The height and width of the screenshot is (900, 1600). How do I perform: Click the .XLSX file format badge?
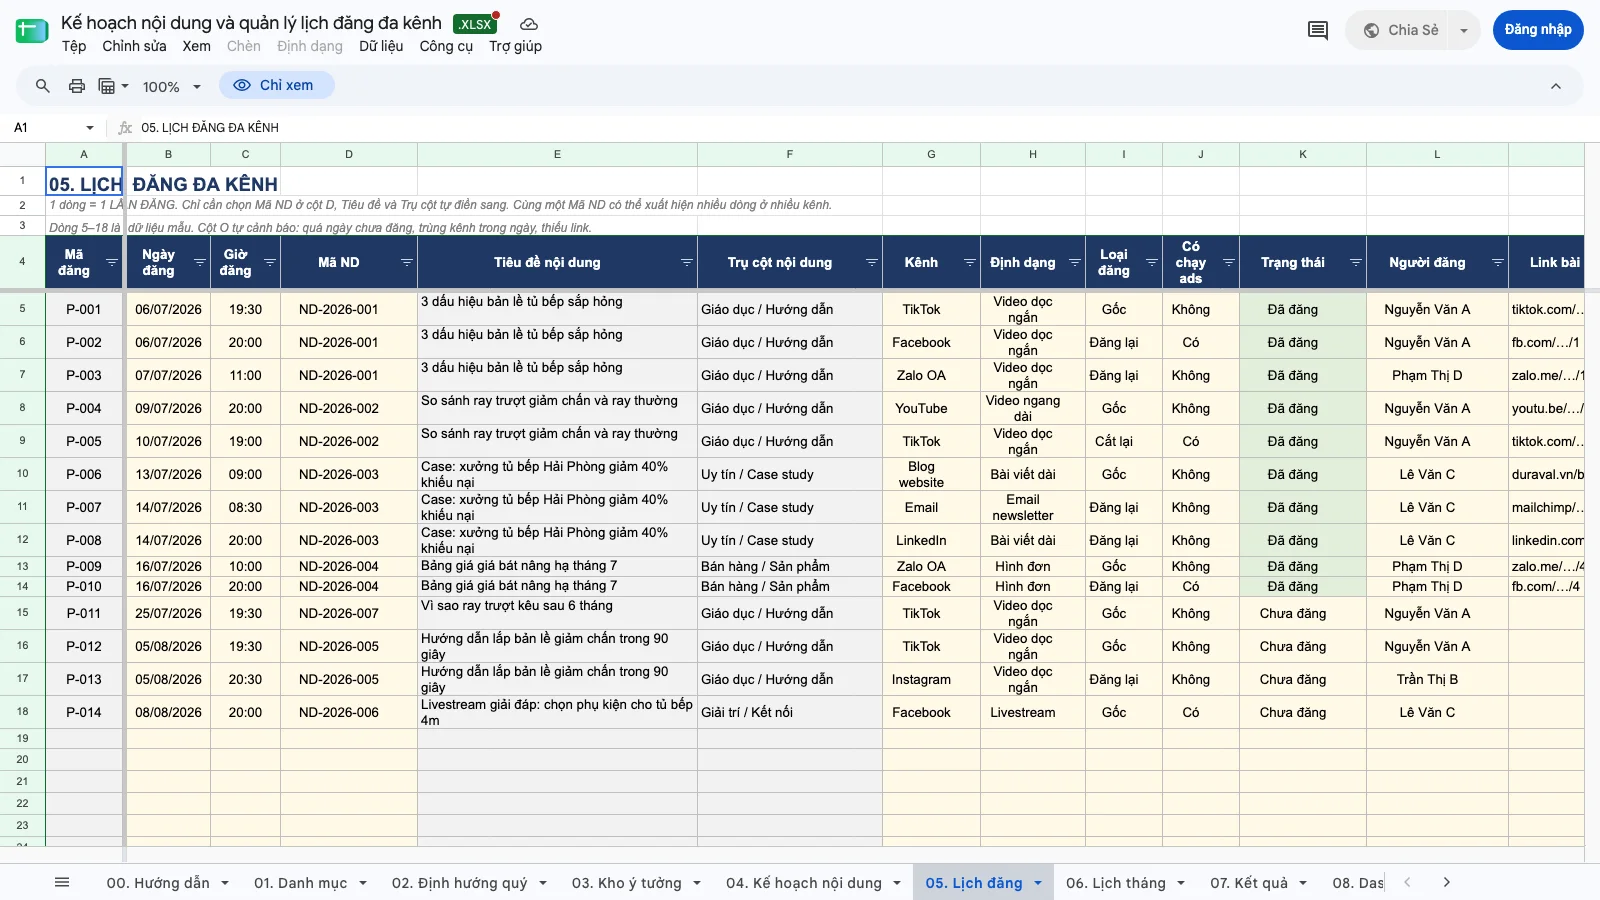click(x=475, y=24)
